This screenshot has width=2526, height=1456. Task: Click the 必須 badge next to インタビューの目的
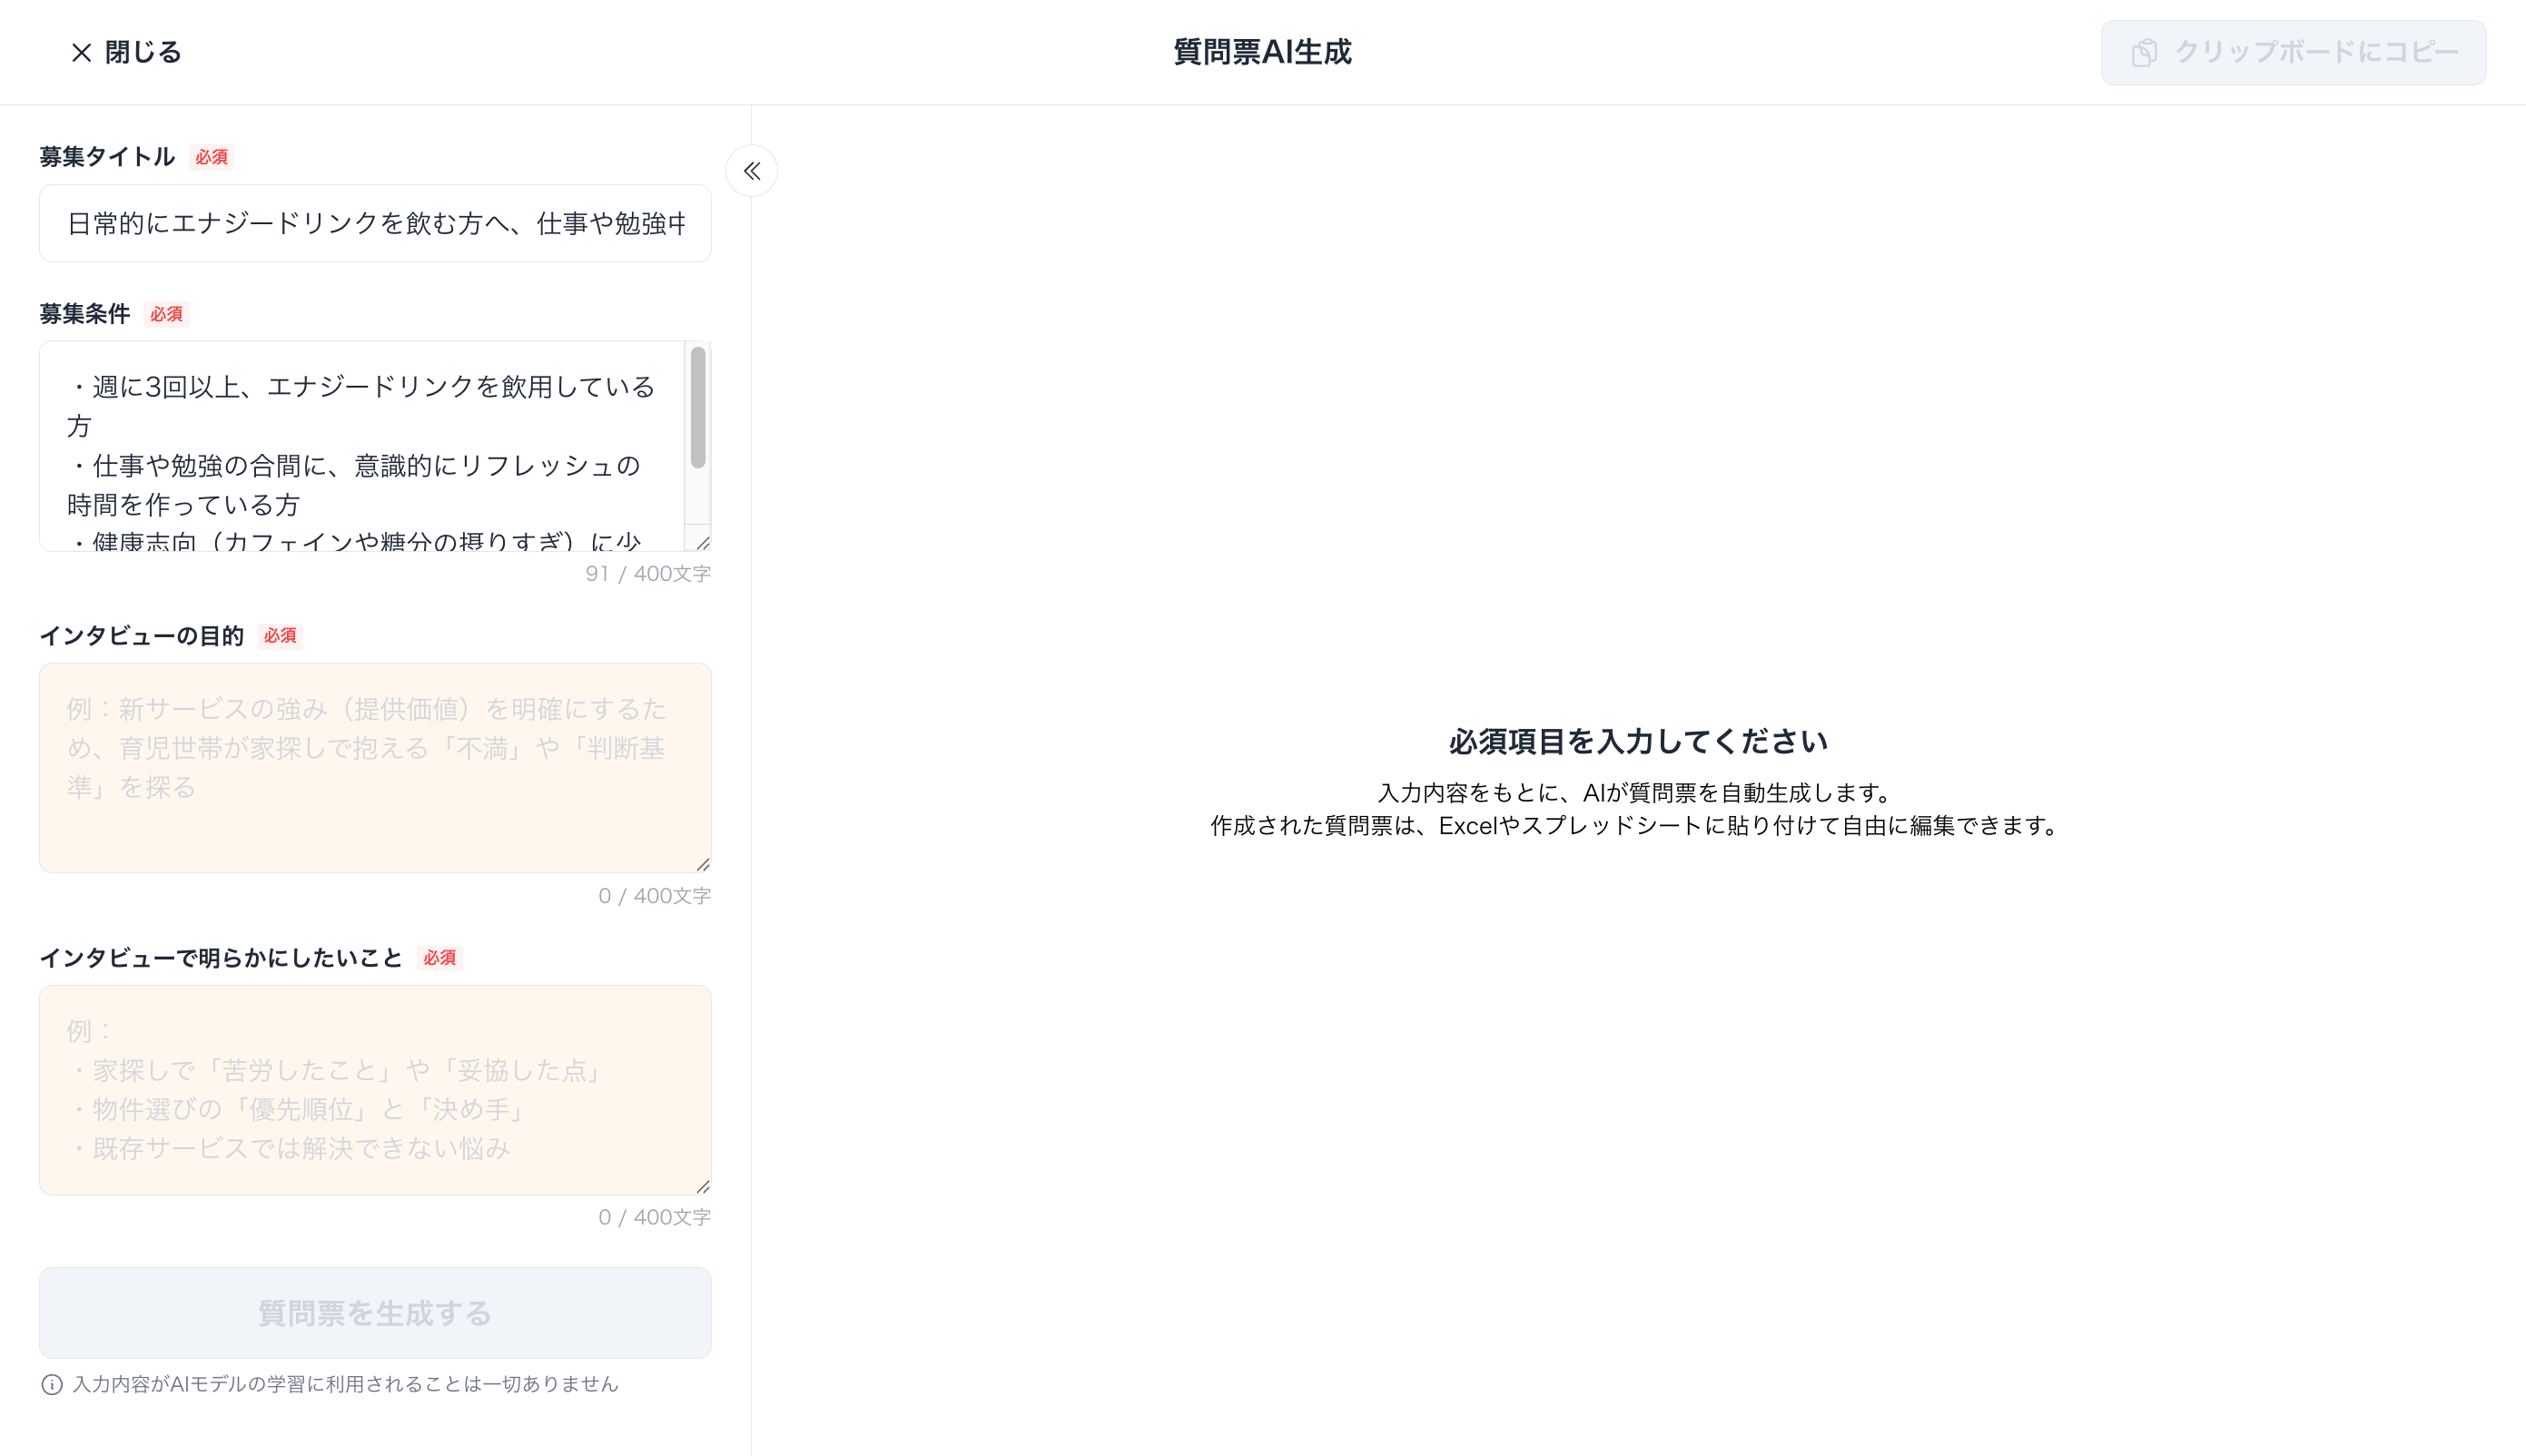click(280, 636)
